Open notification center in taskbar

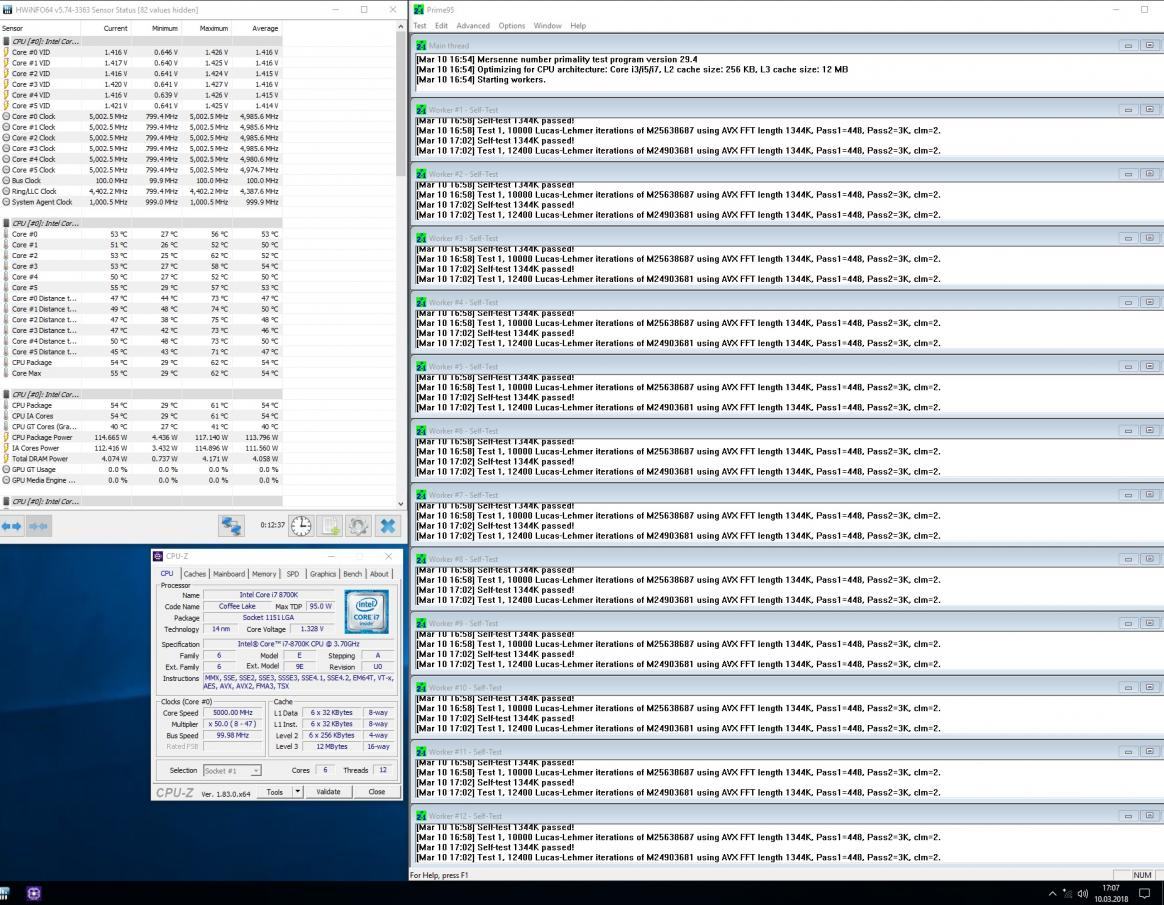1145,894
